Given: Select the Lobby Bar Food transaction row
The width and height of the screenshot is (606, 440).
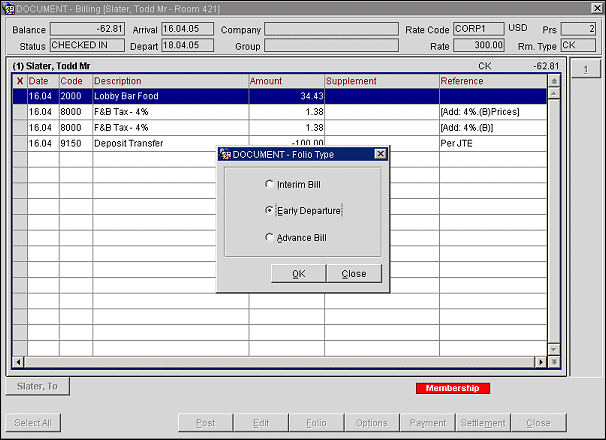Looking at the screenshot, I should tap(150, 96).
